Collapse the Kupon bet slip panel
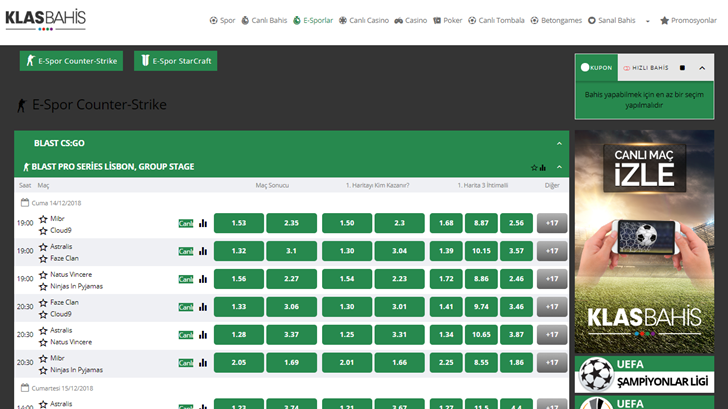728x409 pixels. (702, 68)
